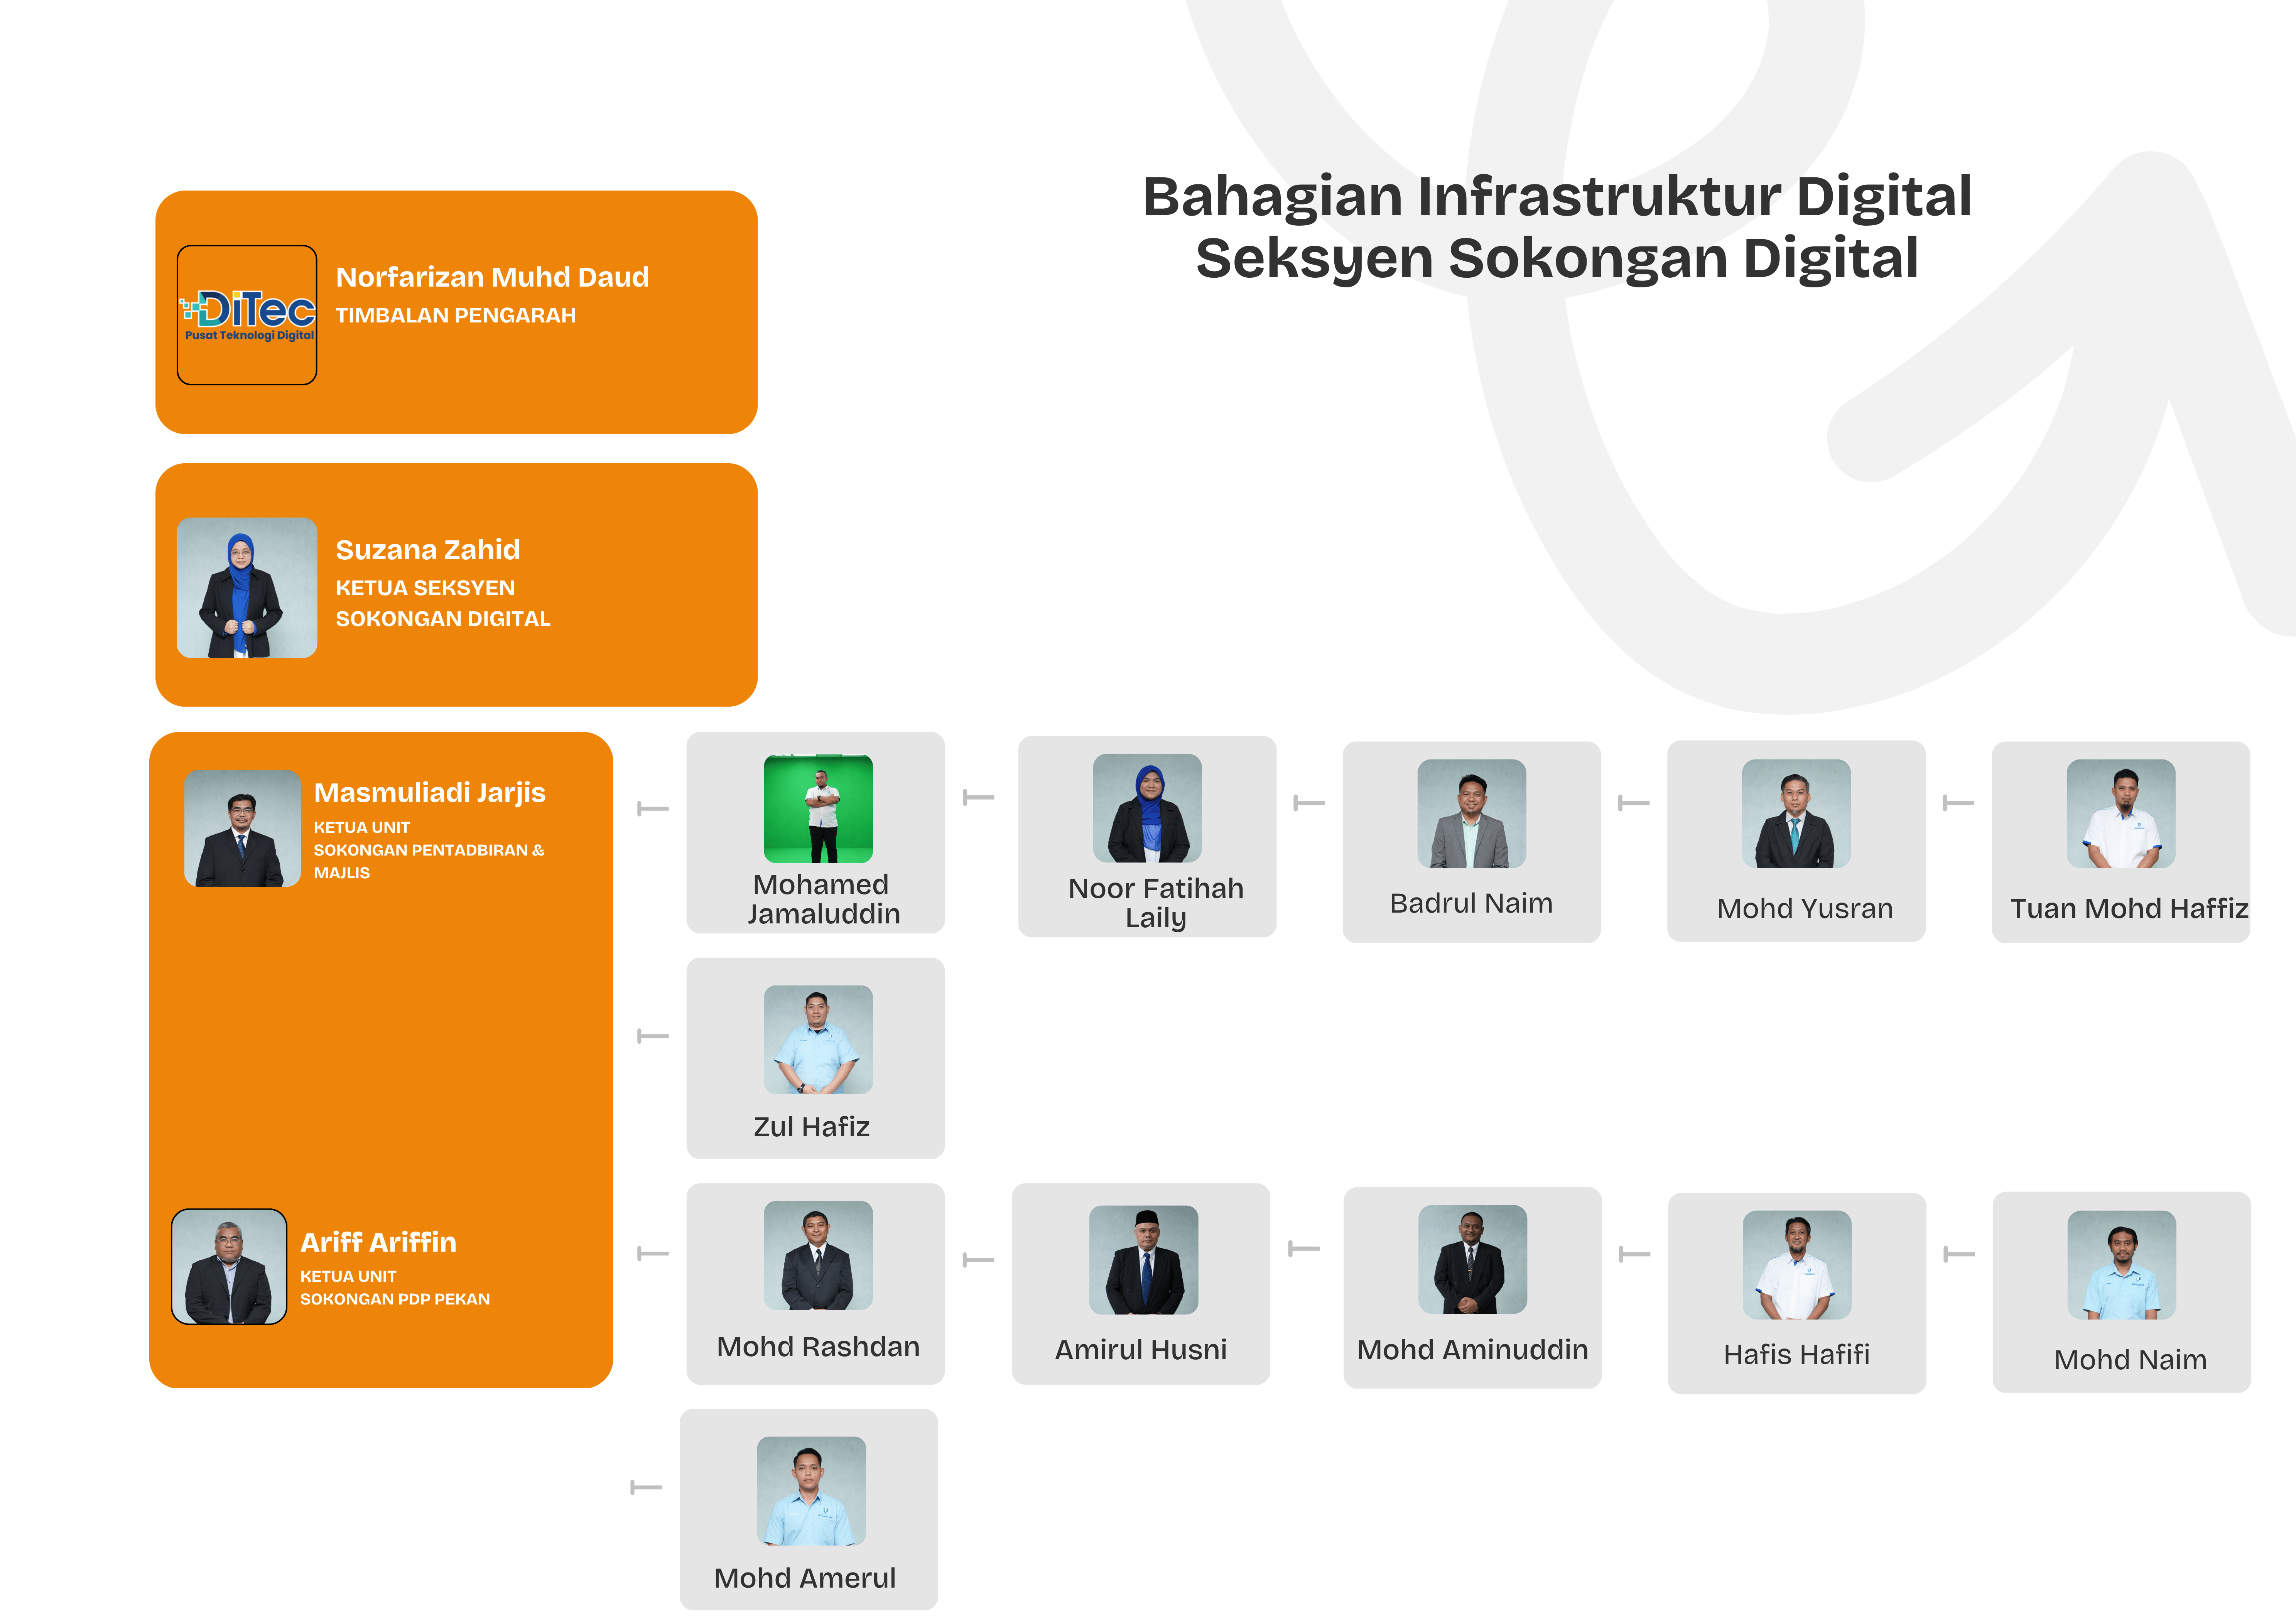Image resolution: width=2296 pixels, height=1620 pixels.
Task: Select Suzana Zahid's portrait photo
Action: click(x=247, y=587)
